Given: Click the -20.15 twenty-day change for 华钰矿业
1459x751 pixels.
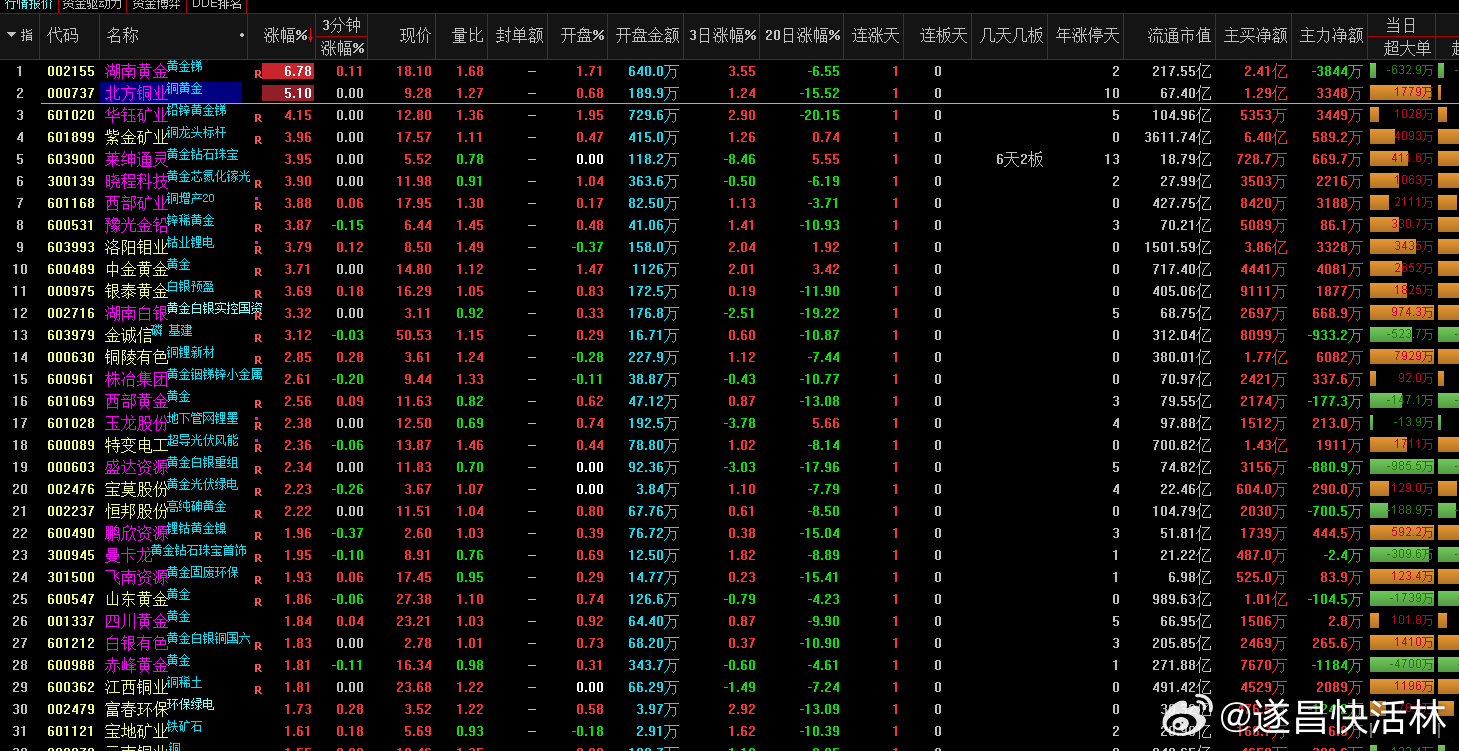Looking at the screenshot, I should (821, 115).
